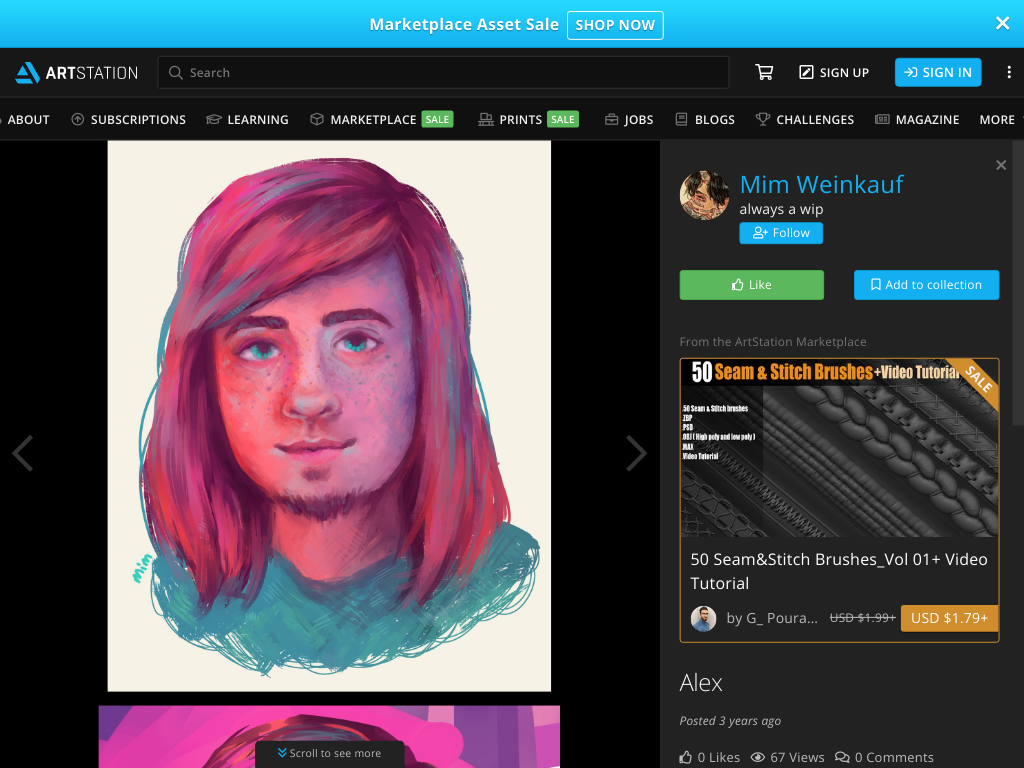Open the three-dot options menu in header
Viewport: 1024px width, 768px height.
coord(1008,72)
